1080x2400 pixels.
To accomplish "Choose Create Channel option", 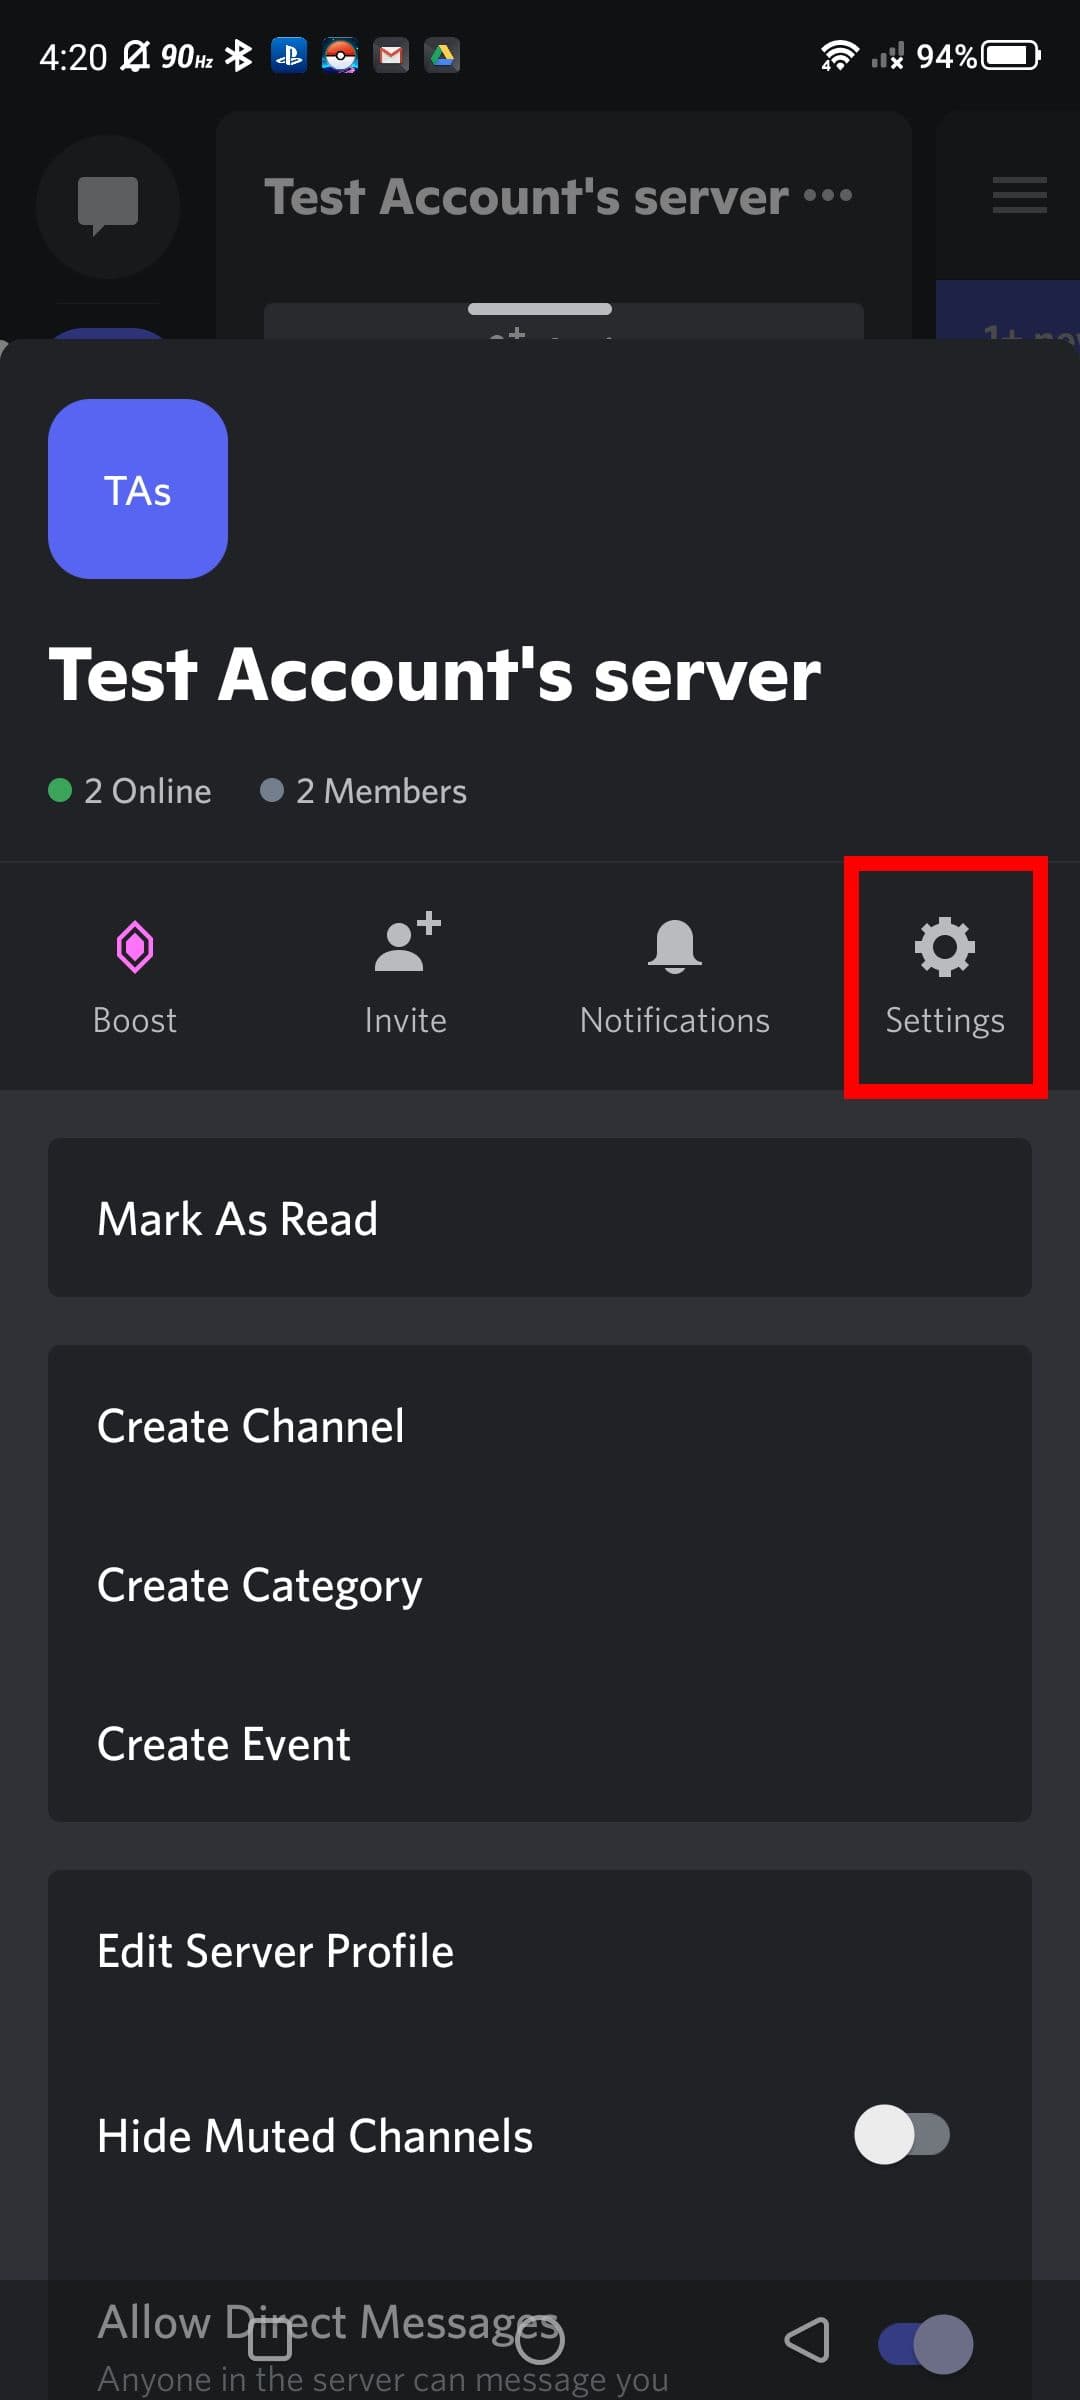I will coord(540,1425).
